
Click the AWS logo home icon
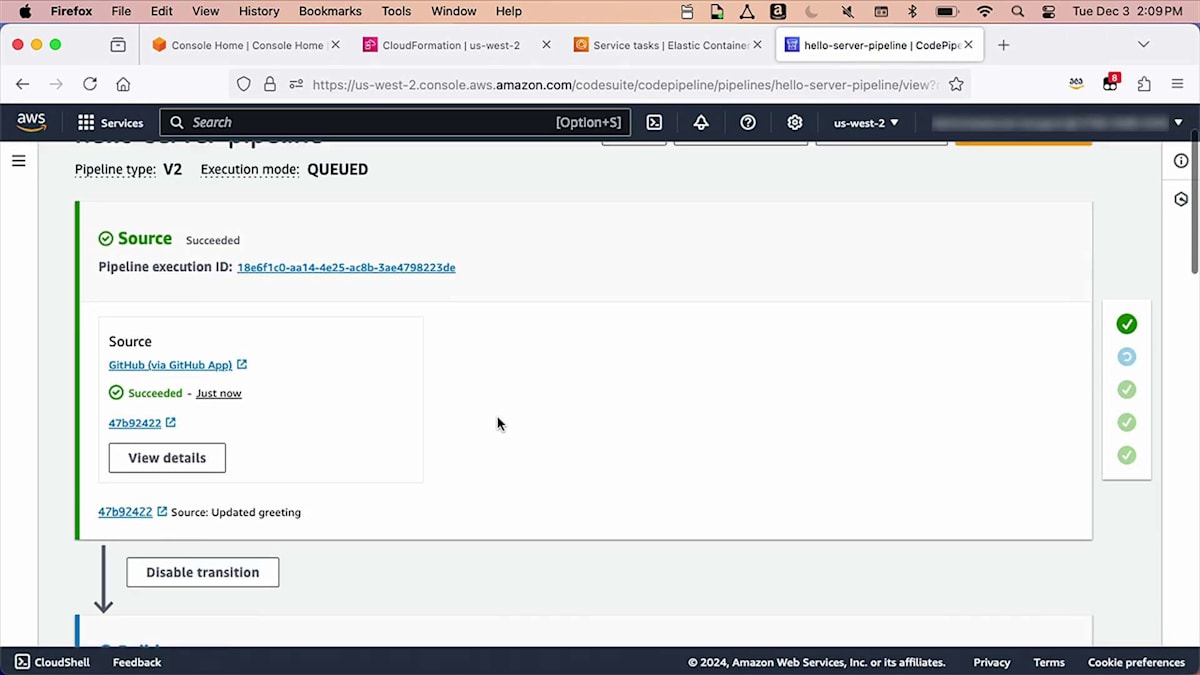click(x=31, y=122)
